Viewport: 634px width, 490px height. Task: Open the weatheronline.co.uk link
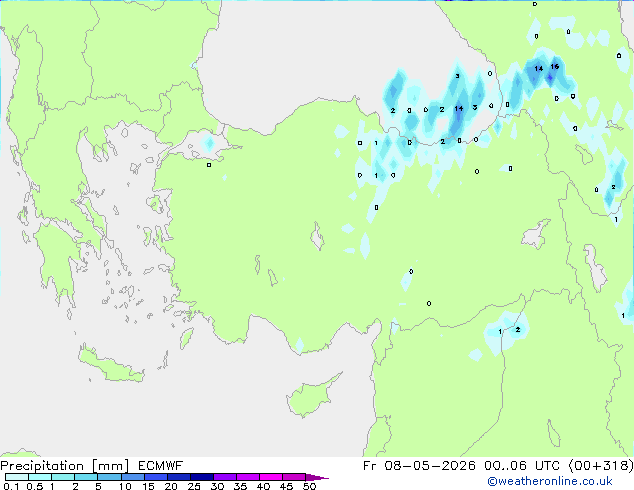550,481
